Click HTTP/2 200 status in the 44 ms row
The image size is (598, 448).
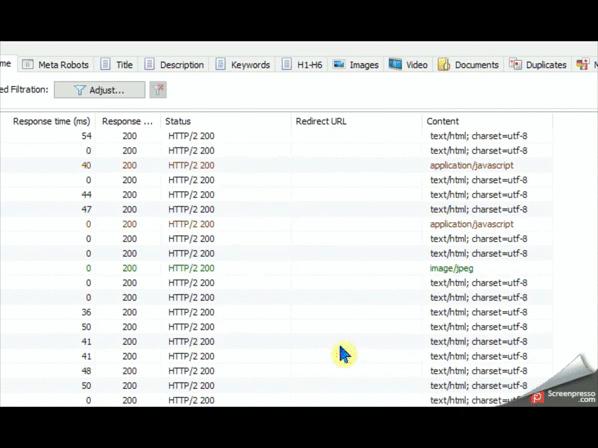pos(191,195)
